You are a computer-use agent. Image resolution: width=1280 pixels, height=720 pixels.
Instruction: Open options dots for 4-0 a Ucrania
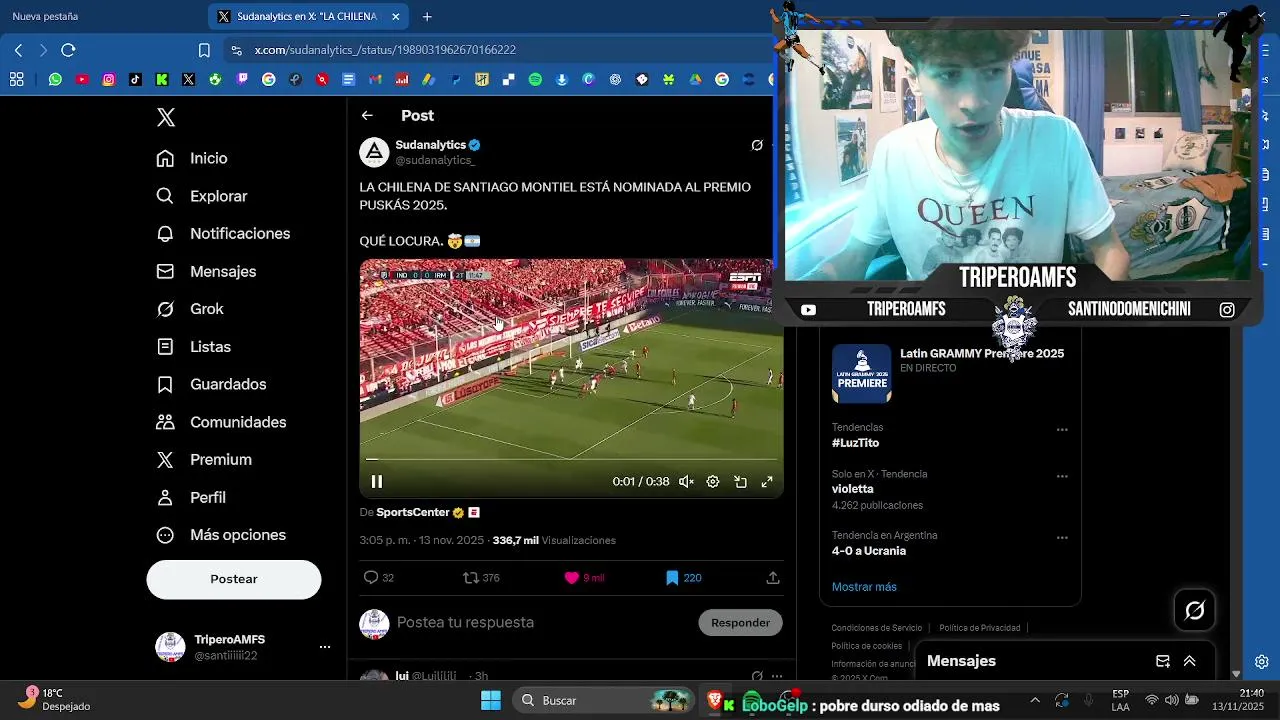pyautogui.click(x=1062, y=538)
